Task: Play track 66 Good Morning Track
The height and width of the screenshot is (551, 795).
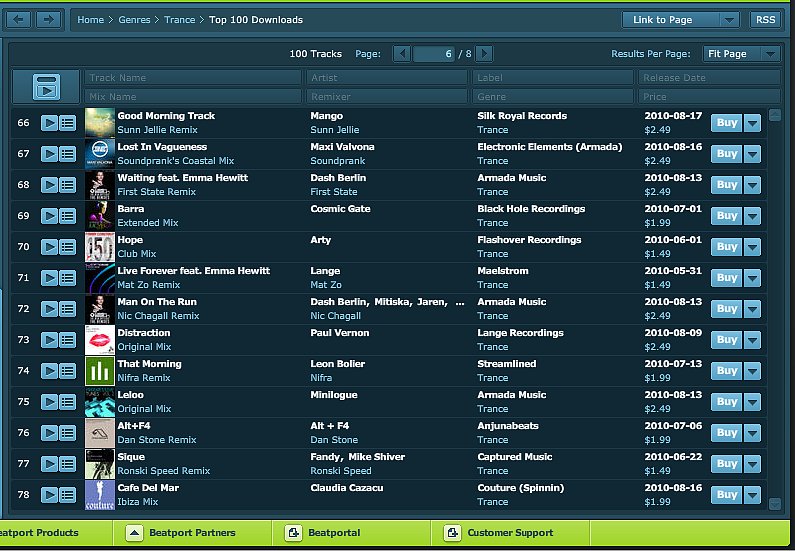Action: click(x=49, y=123)
